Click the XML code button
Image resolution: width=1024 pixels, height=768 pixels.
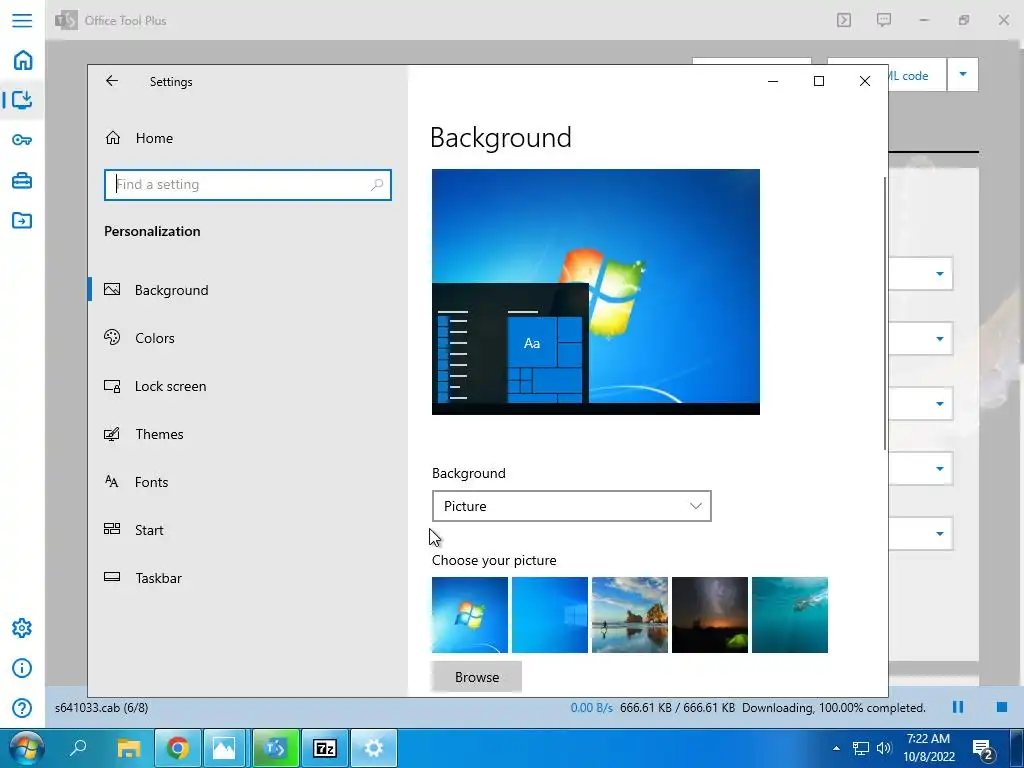pyautogui.click(x=917, y=75)
